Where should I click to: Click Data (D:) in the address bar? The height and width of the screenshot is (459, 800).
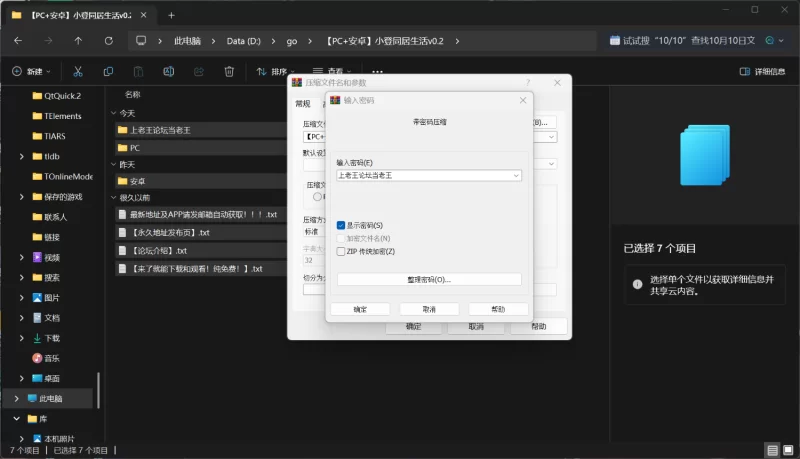pyautogui.click(x=243, y=41)
